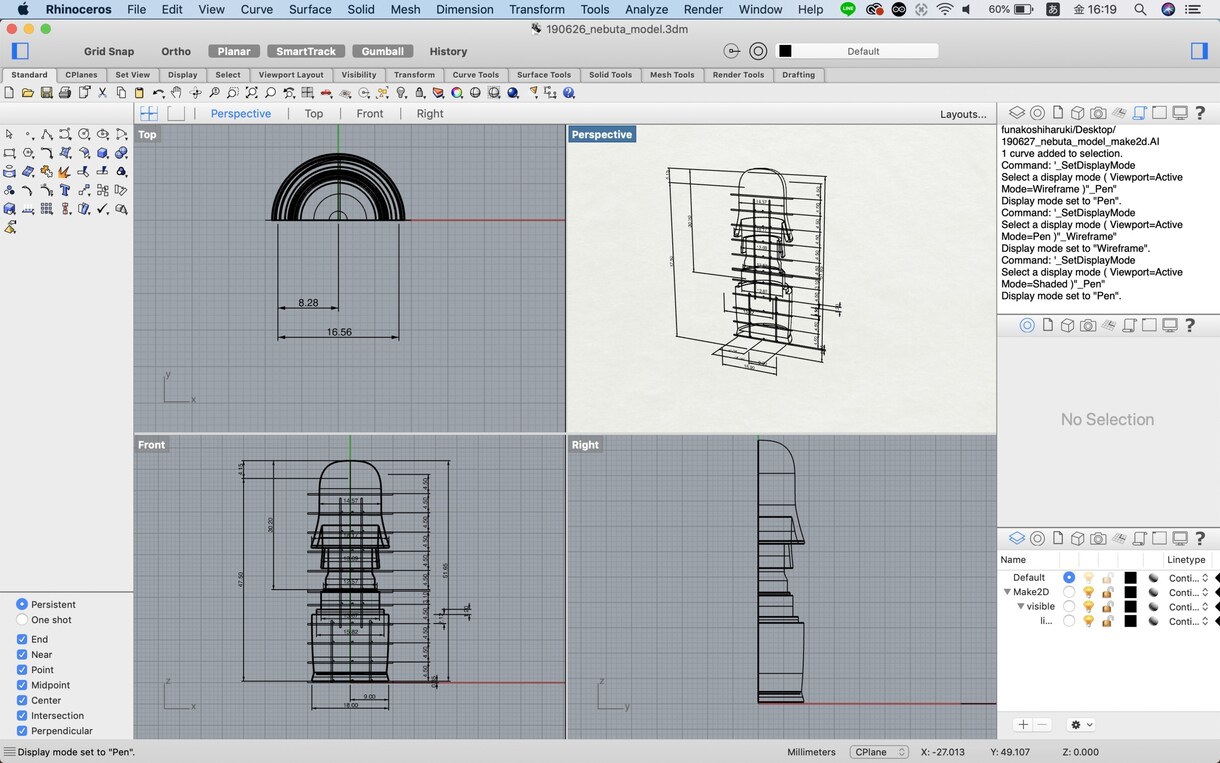
Task: Click the light bulb Hide/Show icon
Action: point(401,93)
